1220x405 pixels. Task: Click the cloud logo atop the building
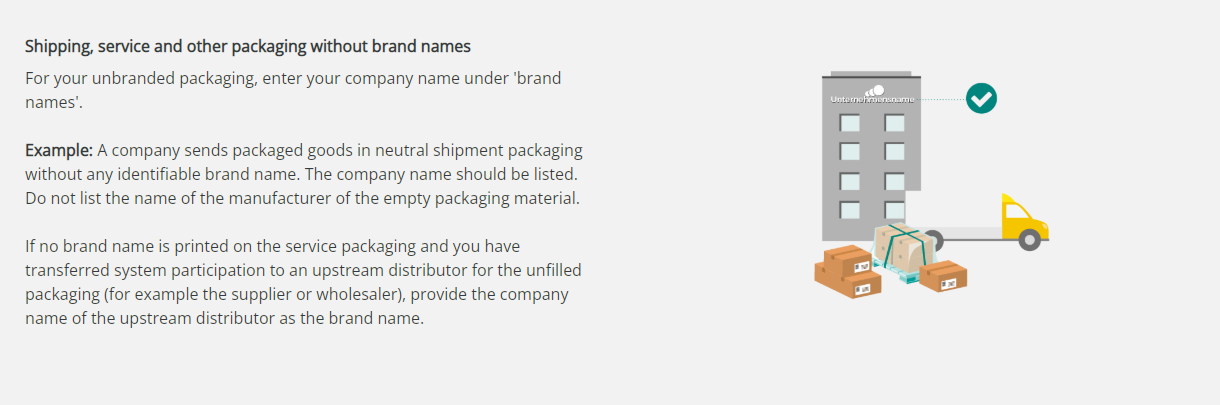[x=874, y=89]
